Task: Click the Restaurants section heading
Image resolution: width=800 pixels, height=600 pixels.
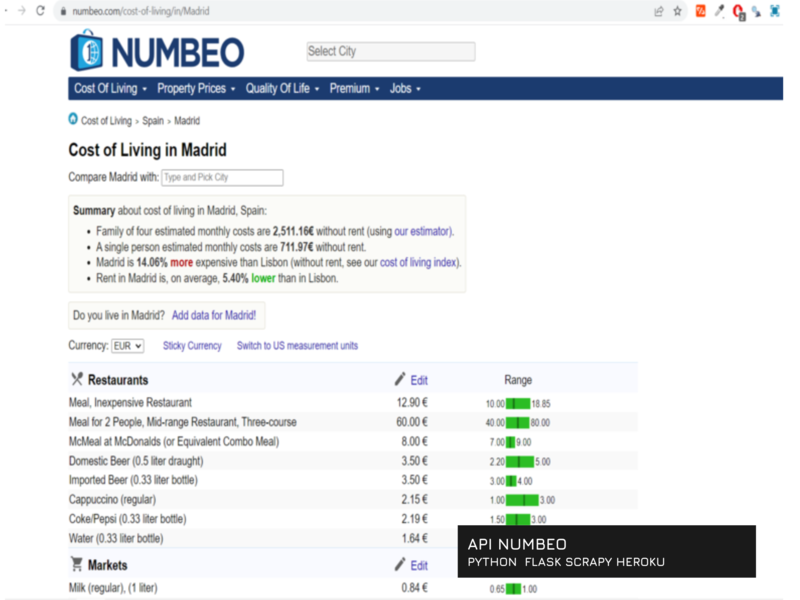Action: (x=118, y=380)
